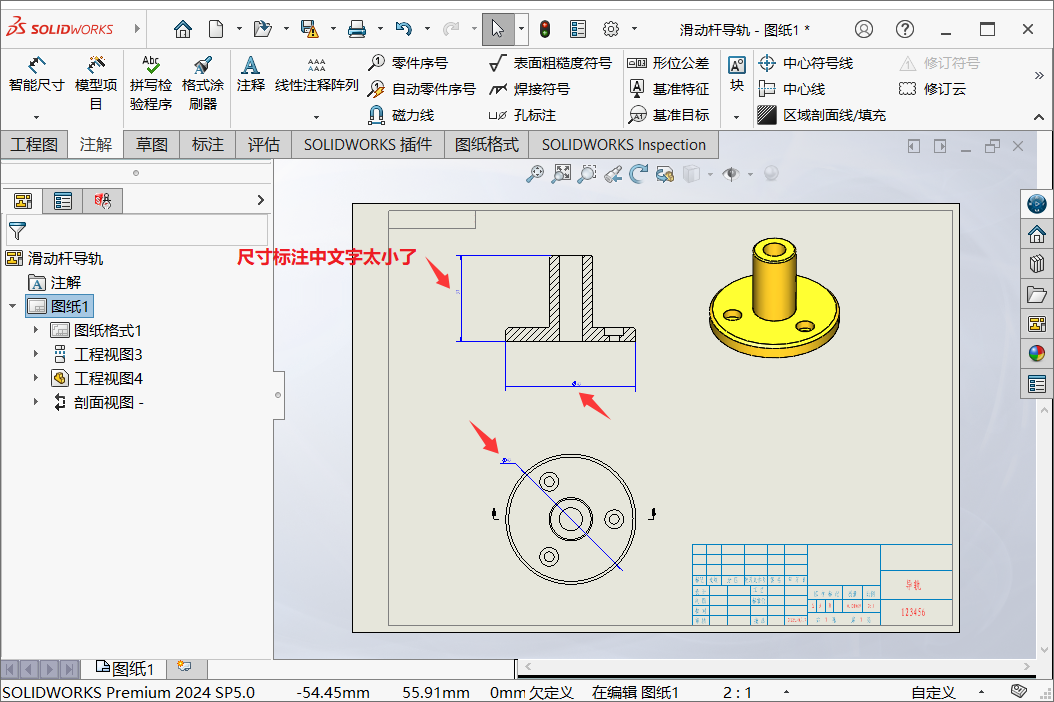Run 拼写检验程序 spell checker

151,83
